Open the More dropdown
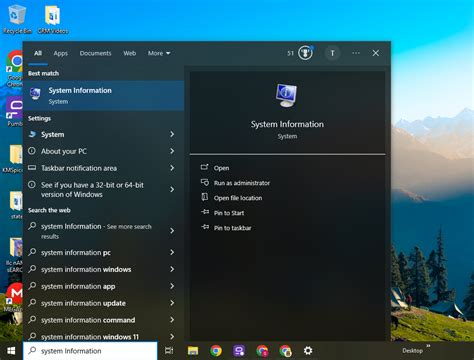The image size is (474, 360). (x=159, y=53)
